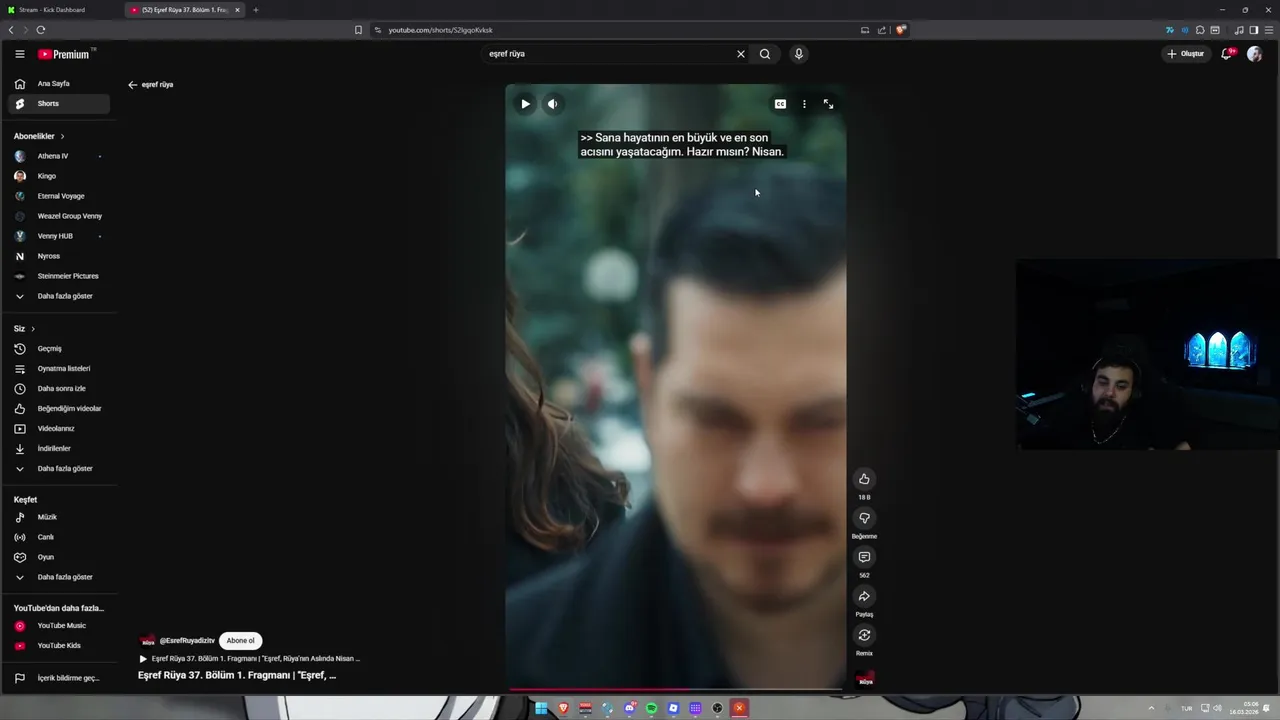1280x720 pixels.
Task: Open Discord from the Windows taskbar
Action: coord(629,708)
